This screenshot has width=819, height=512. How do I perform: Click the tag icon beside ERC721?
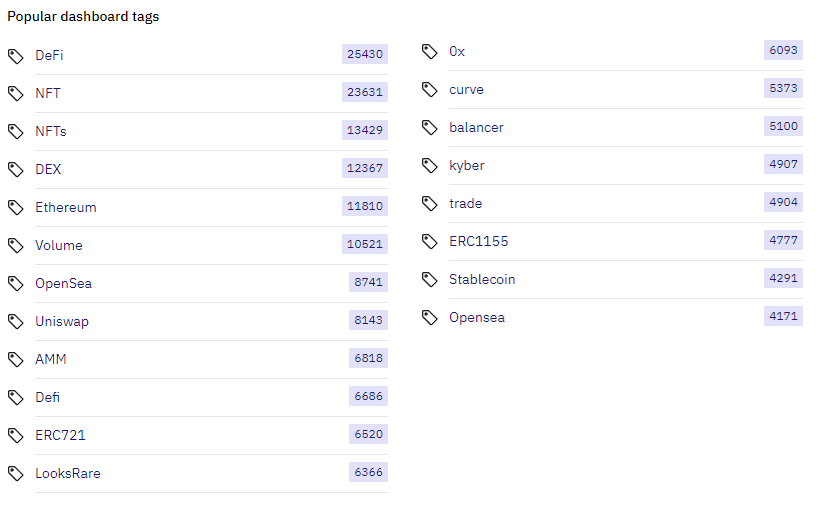pyautogui.click(x=16, y=436)
